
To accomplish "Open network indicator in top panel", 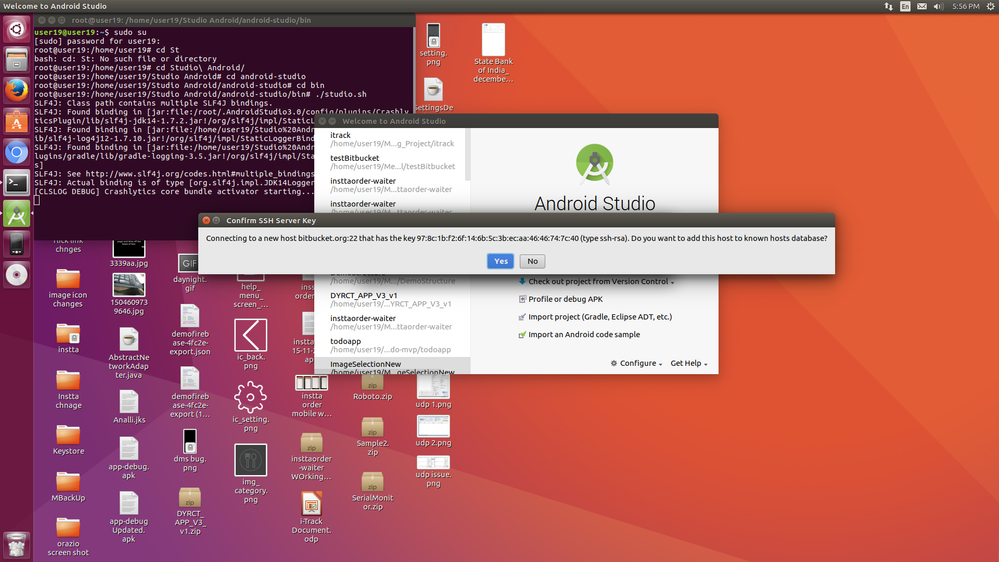I will coord(888,6).
